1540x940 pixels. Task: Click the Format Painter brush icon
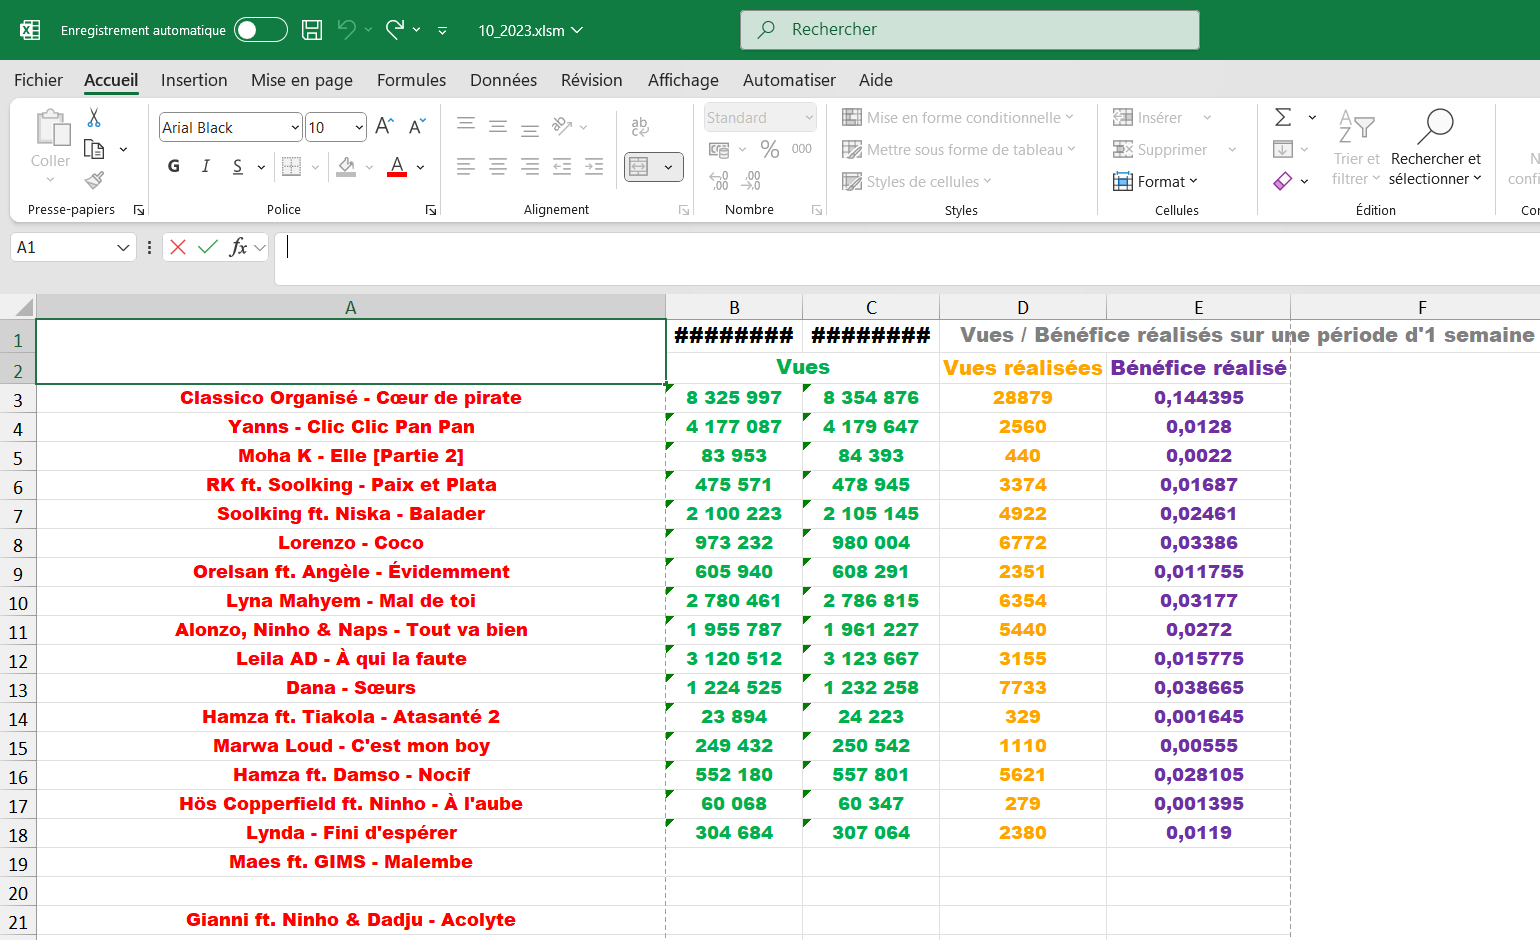[94, 180]
